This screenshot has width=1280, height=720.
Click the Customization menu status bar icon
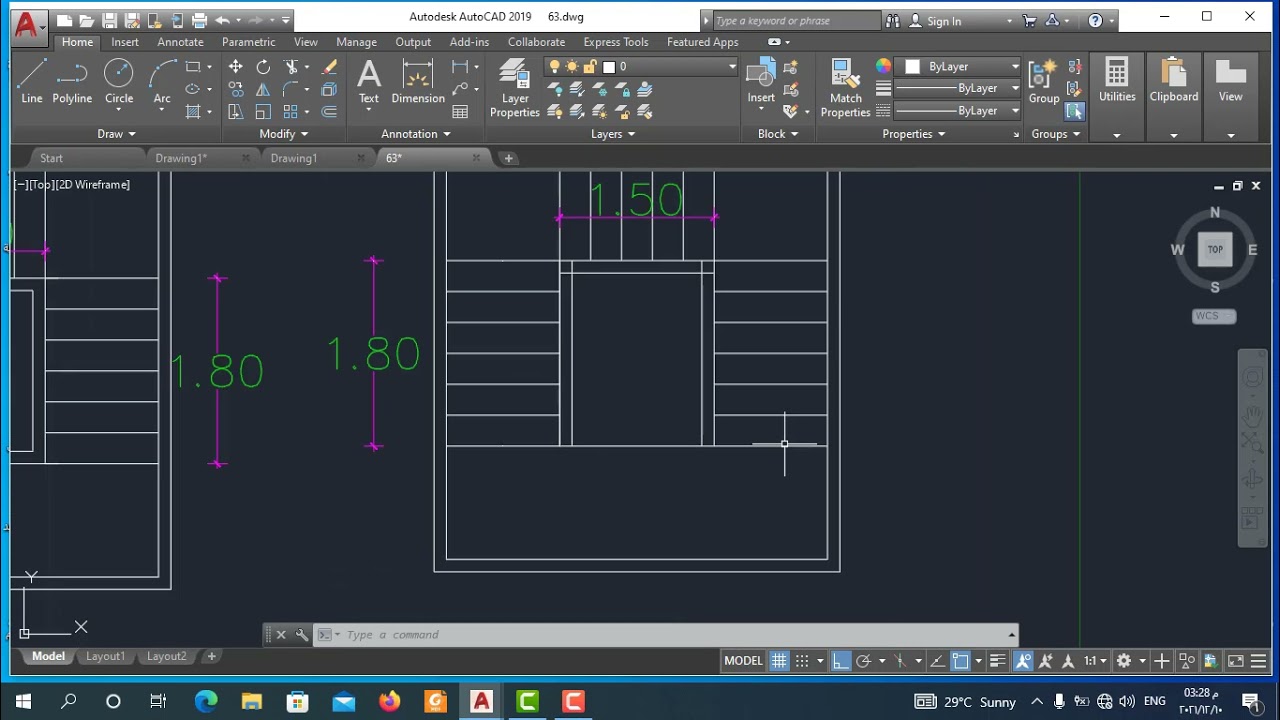tap(1258, 661)
